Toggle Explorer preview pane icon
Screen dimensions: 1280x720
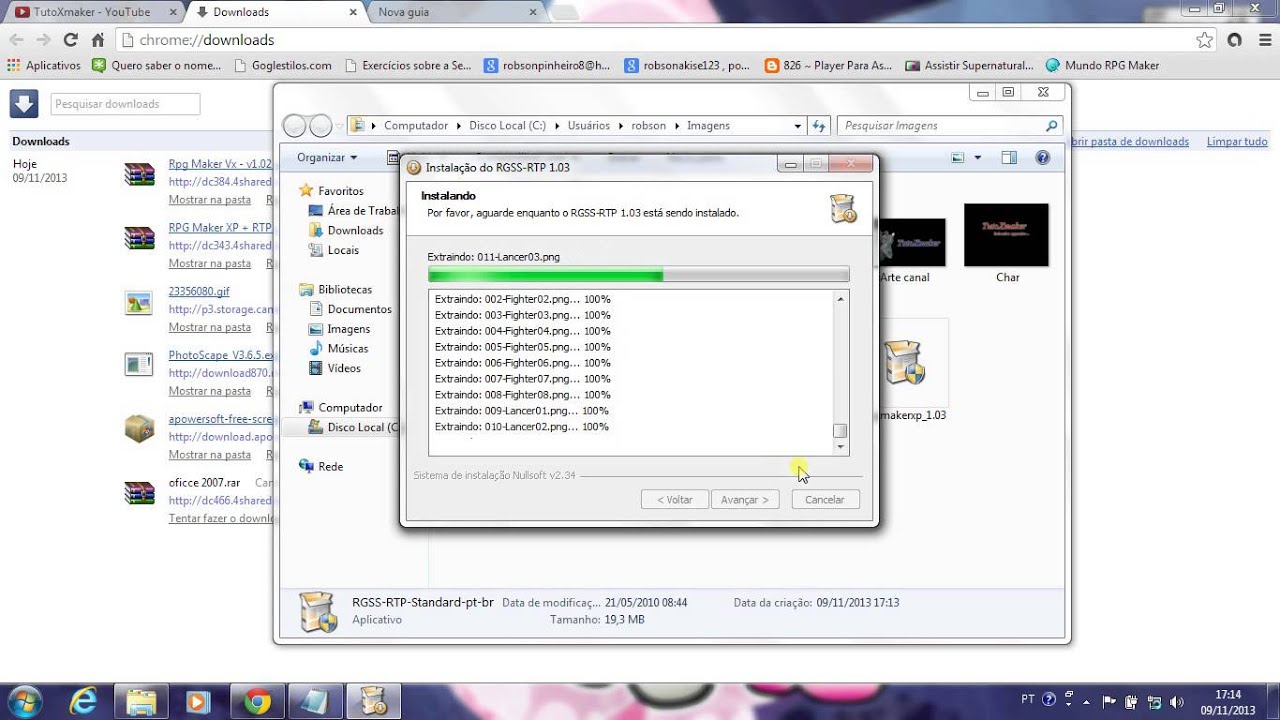[x=1009, y=157]
